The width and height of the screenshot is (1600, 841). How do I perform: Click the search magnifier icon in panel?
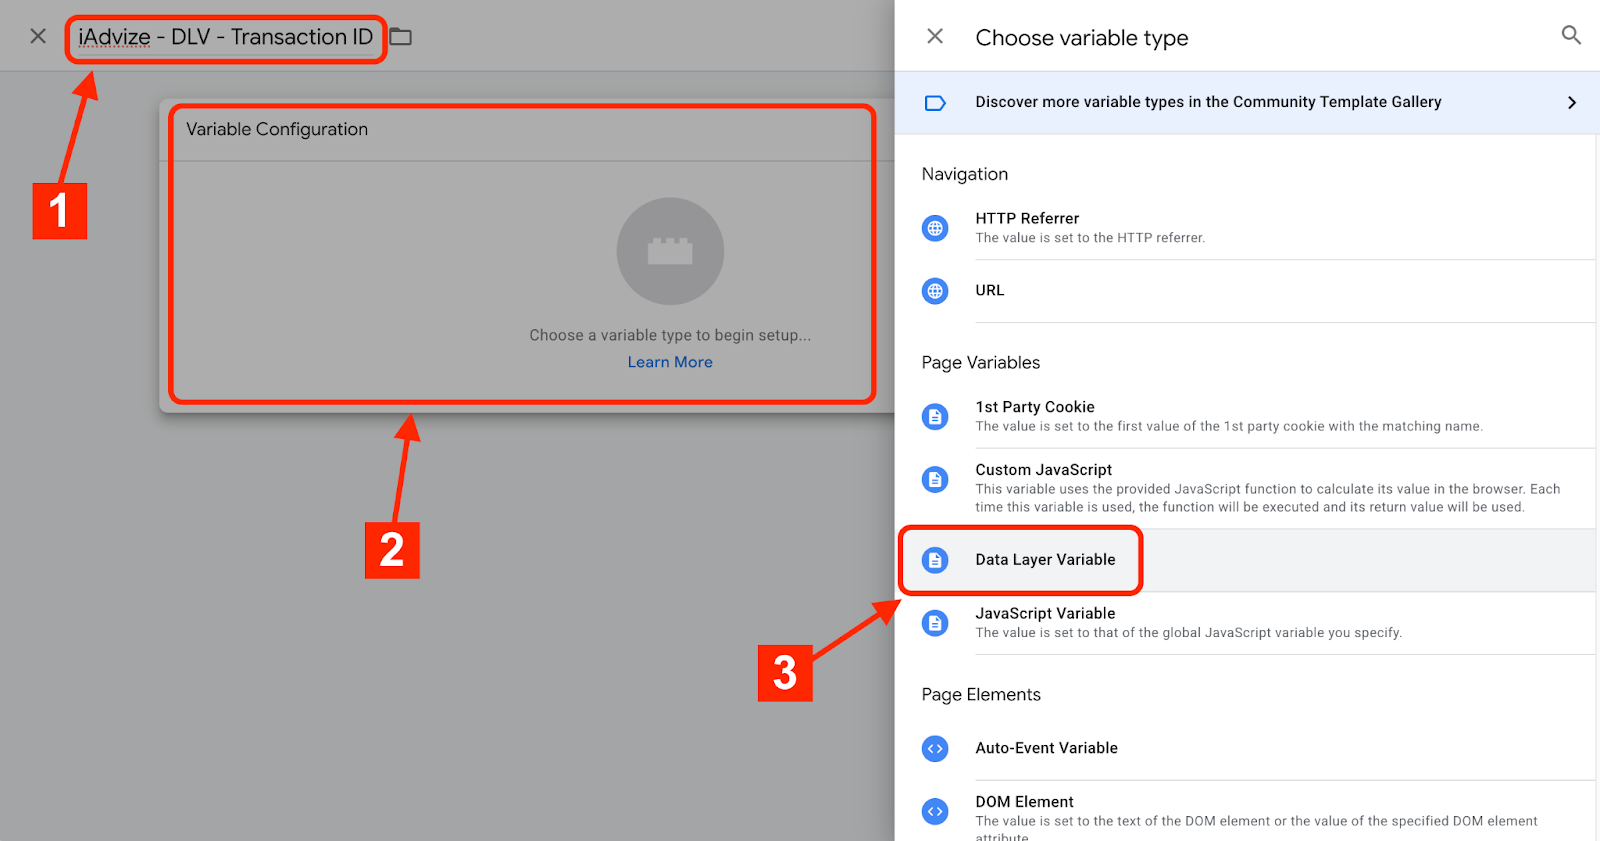coord(1571,36)
